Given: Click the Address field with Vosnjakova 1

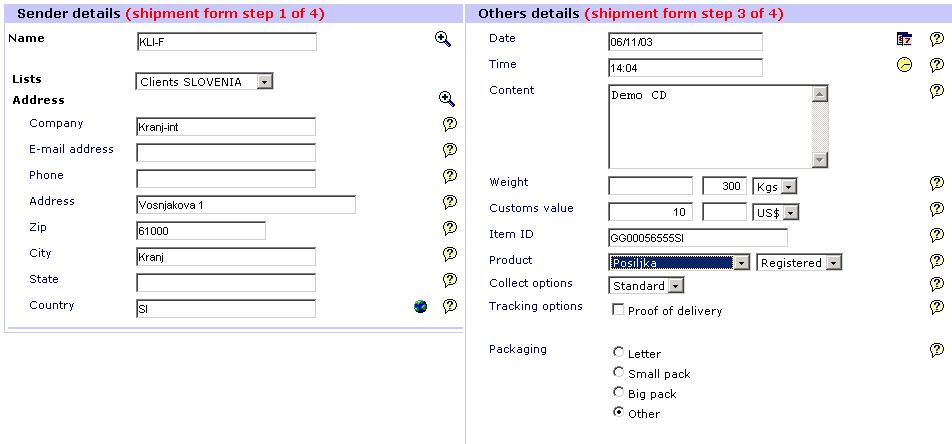Looking at the screenshot, I should pos(246,205).
